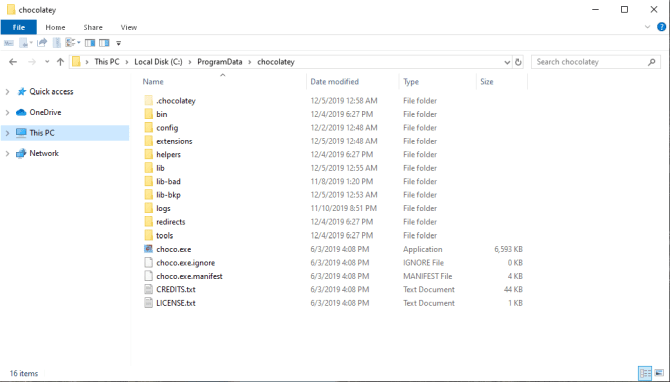The height and width of the screenshot is (382, 670).
Task: Open the Recent locations chevron
Action: click(x=47, y=62)
